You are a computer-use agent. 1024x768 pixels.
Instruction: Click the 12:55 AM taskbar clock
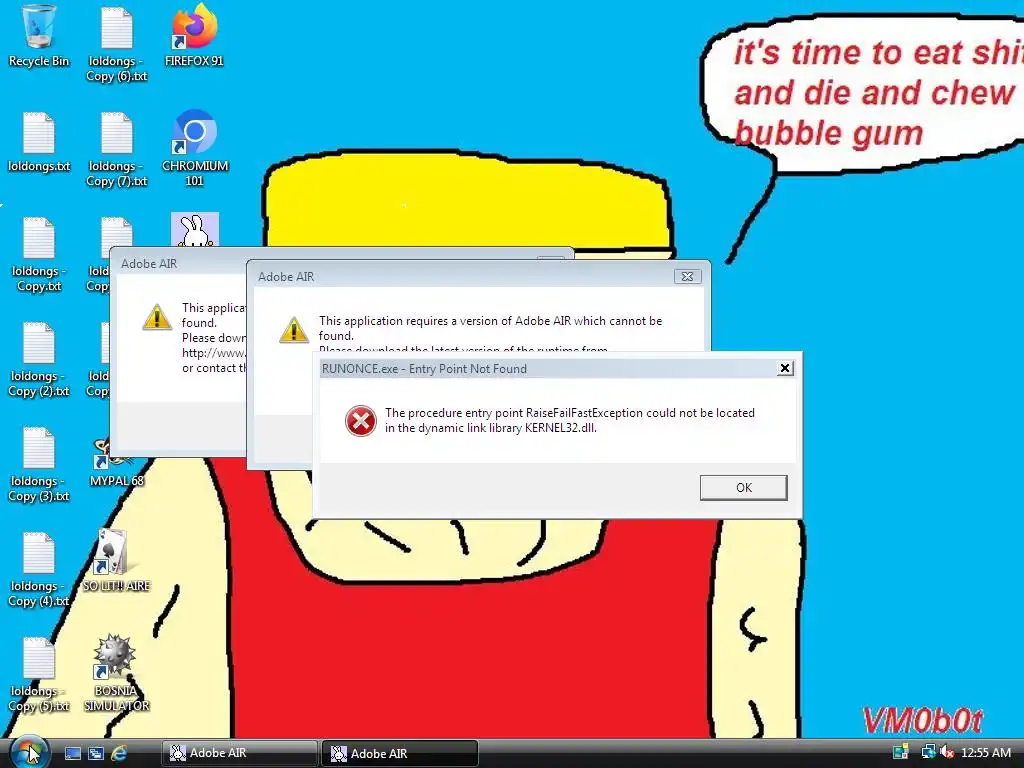[985, 752]
